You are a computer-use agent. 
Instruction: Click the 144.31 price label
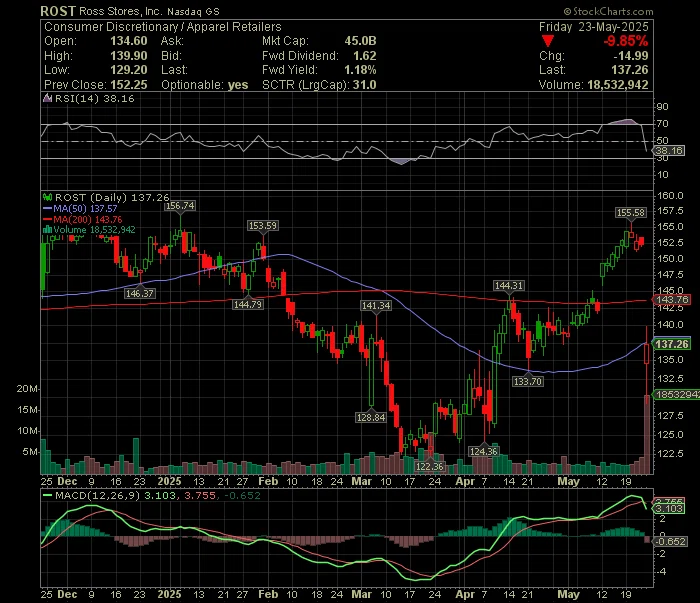(509, 286)
